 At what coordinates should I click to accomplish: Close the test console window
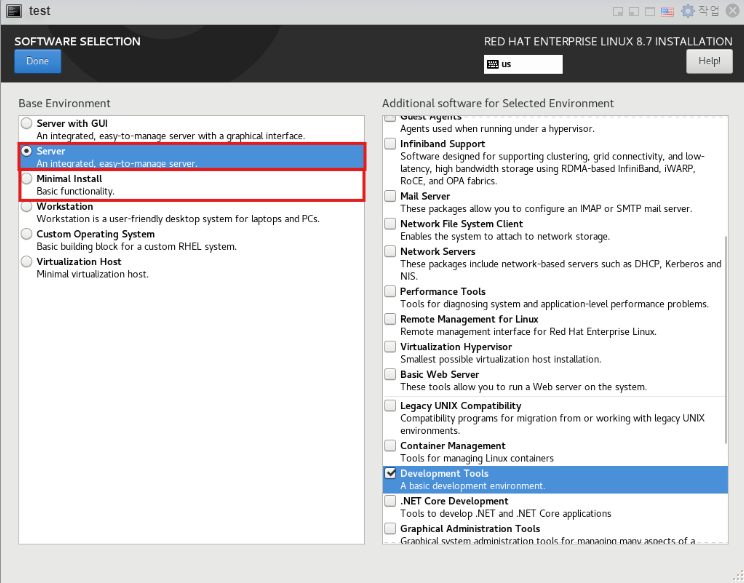733,10
